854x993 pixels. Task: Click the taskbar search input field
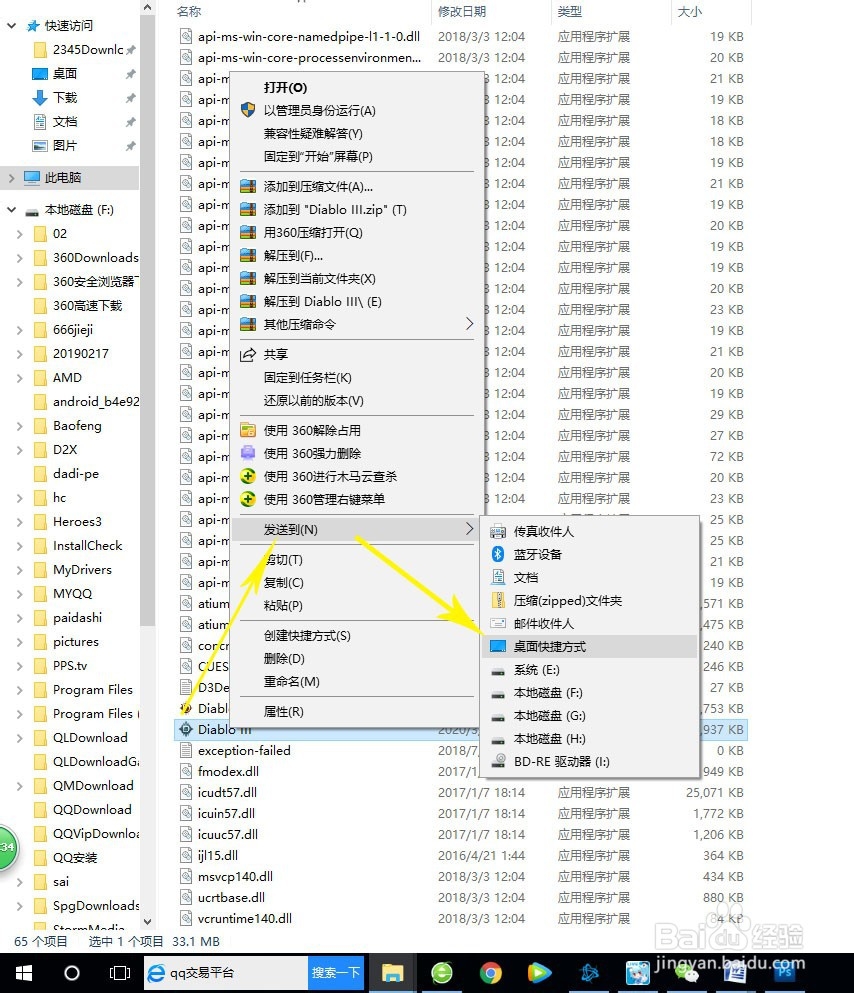coord(227,973)
